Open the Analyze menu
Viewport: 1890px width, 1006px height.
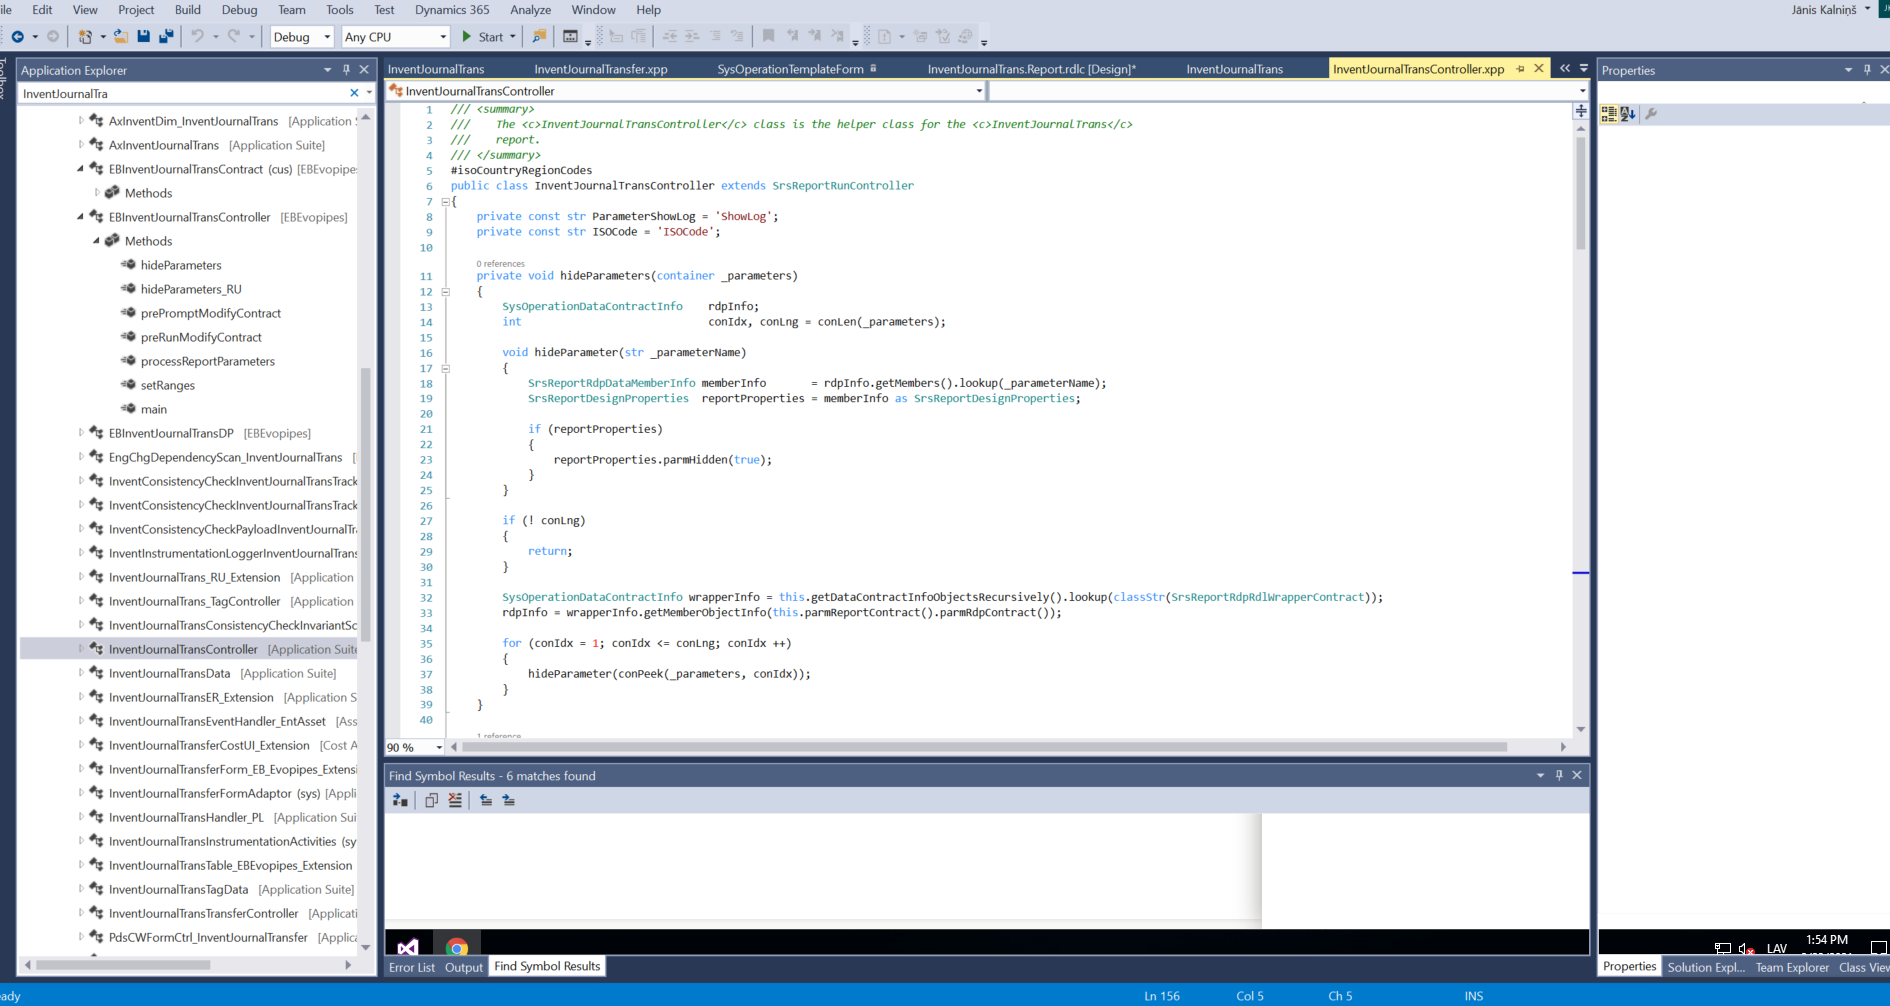(x=530, y=10)
